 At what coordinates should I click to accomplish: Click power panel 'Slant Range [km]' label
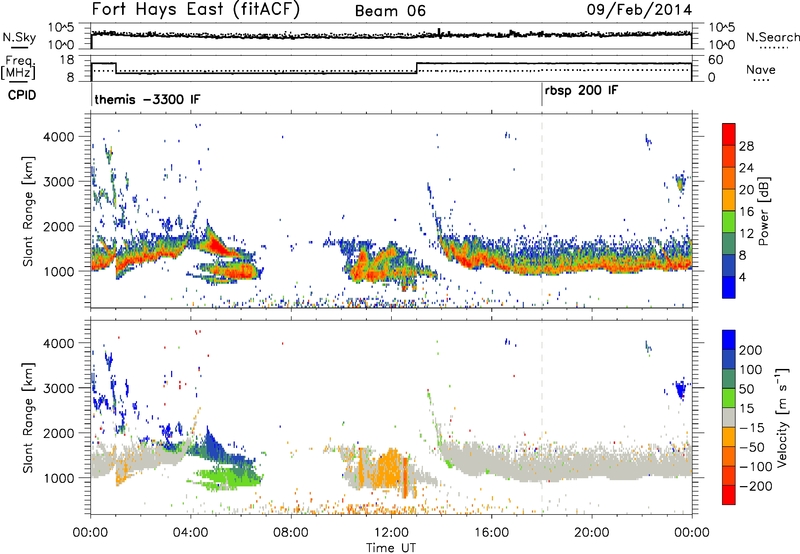pyautogui.click(x=28, y=211)
